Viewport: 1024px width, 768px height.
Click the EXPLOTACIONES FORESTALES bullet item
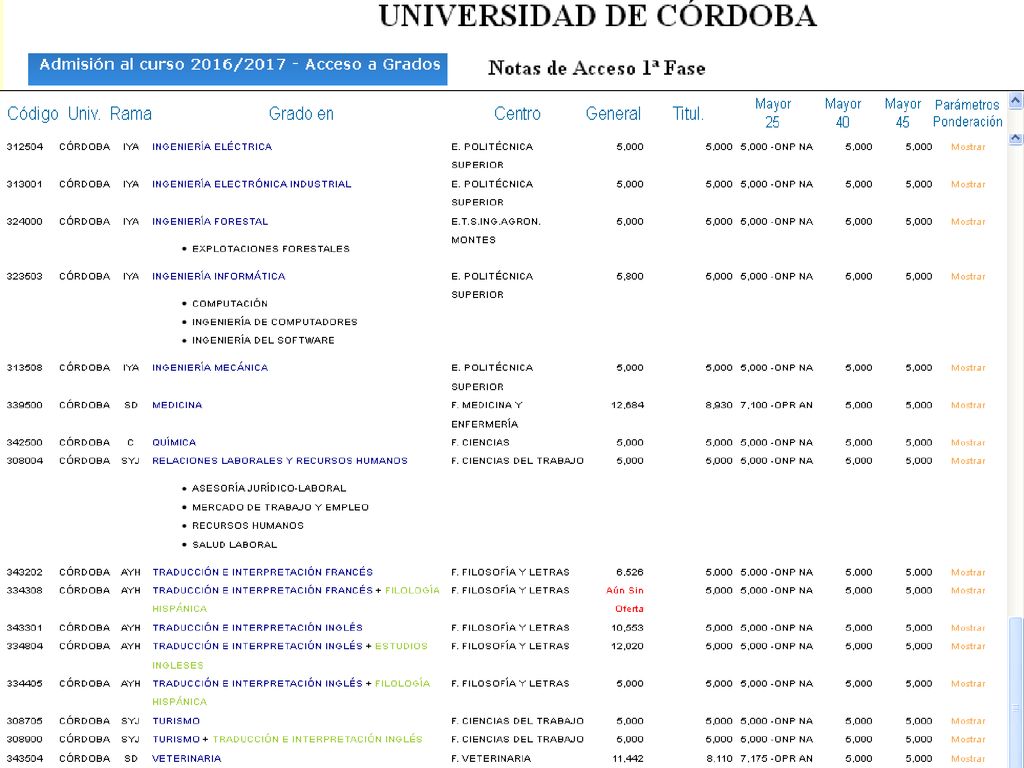[271, 249]
